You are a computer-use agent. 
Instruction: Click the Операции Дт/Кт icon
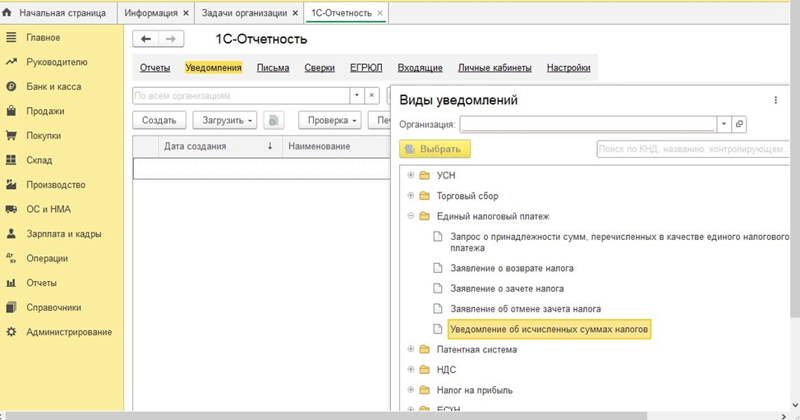click(x=11, y=258)
